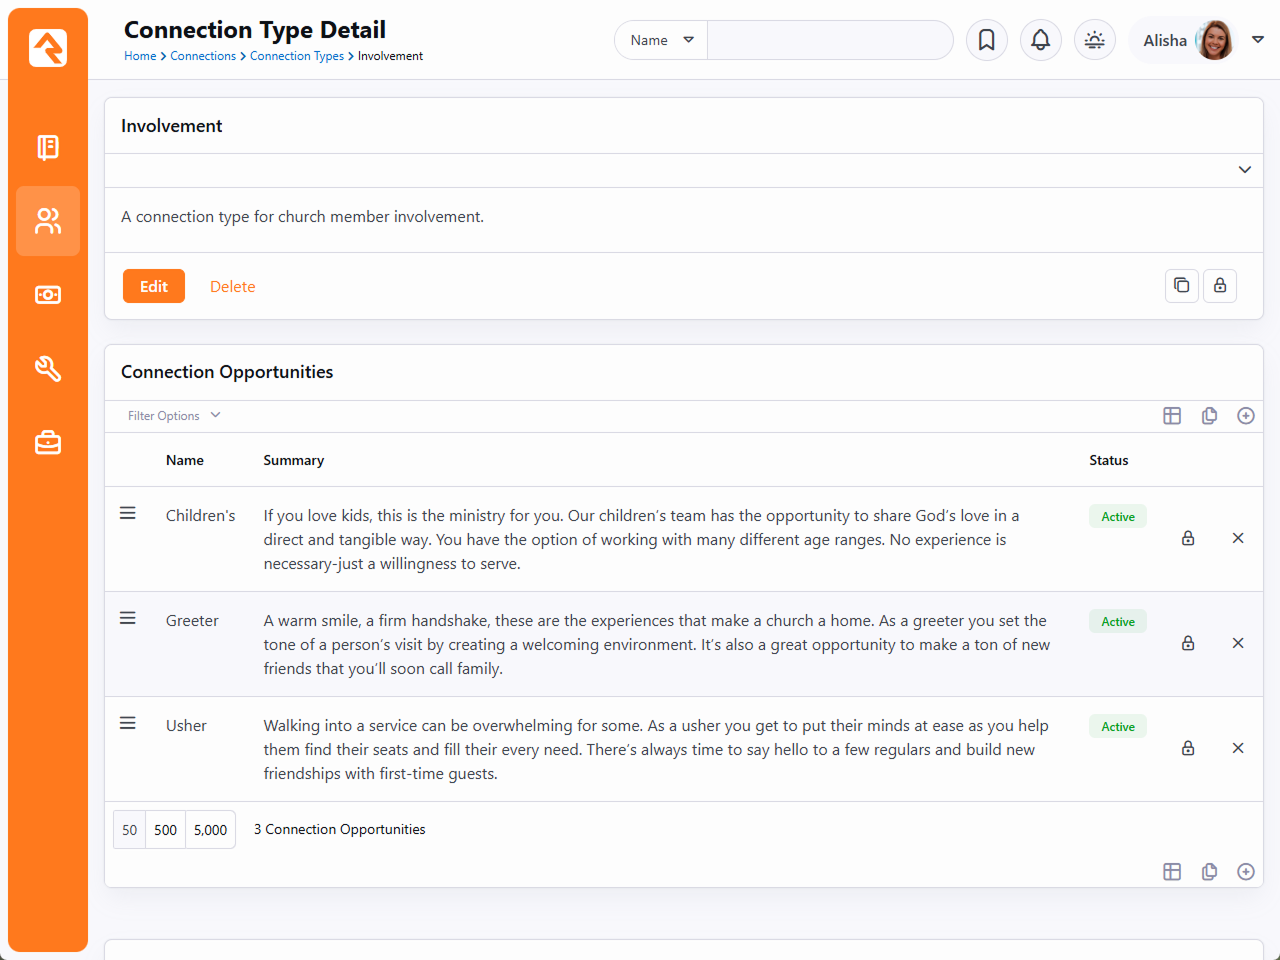1280x960 pixels.
Task: Open the People section in sidebar
Action: click(x=48, y=221)
